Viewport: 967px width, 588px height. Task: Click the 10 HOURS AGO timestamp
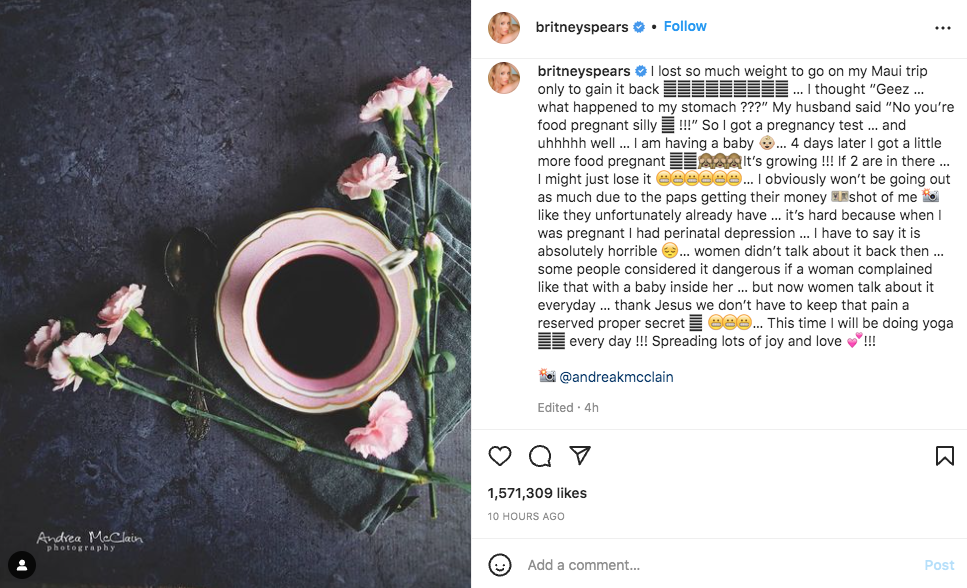526,516
